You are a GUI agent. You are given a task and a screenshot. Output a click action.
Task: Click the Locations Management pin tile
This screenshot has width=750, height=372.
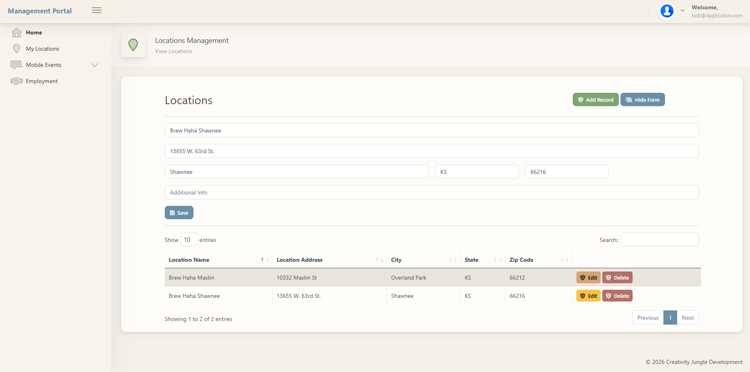point(133,45)
